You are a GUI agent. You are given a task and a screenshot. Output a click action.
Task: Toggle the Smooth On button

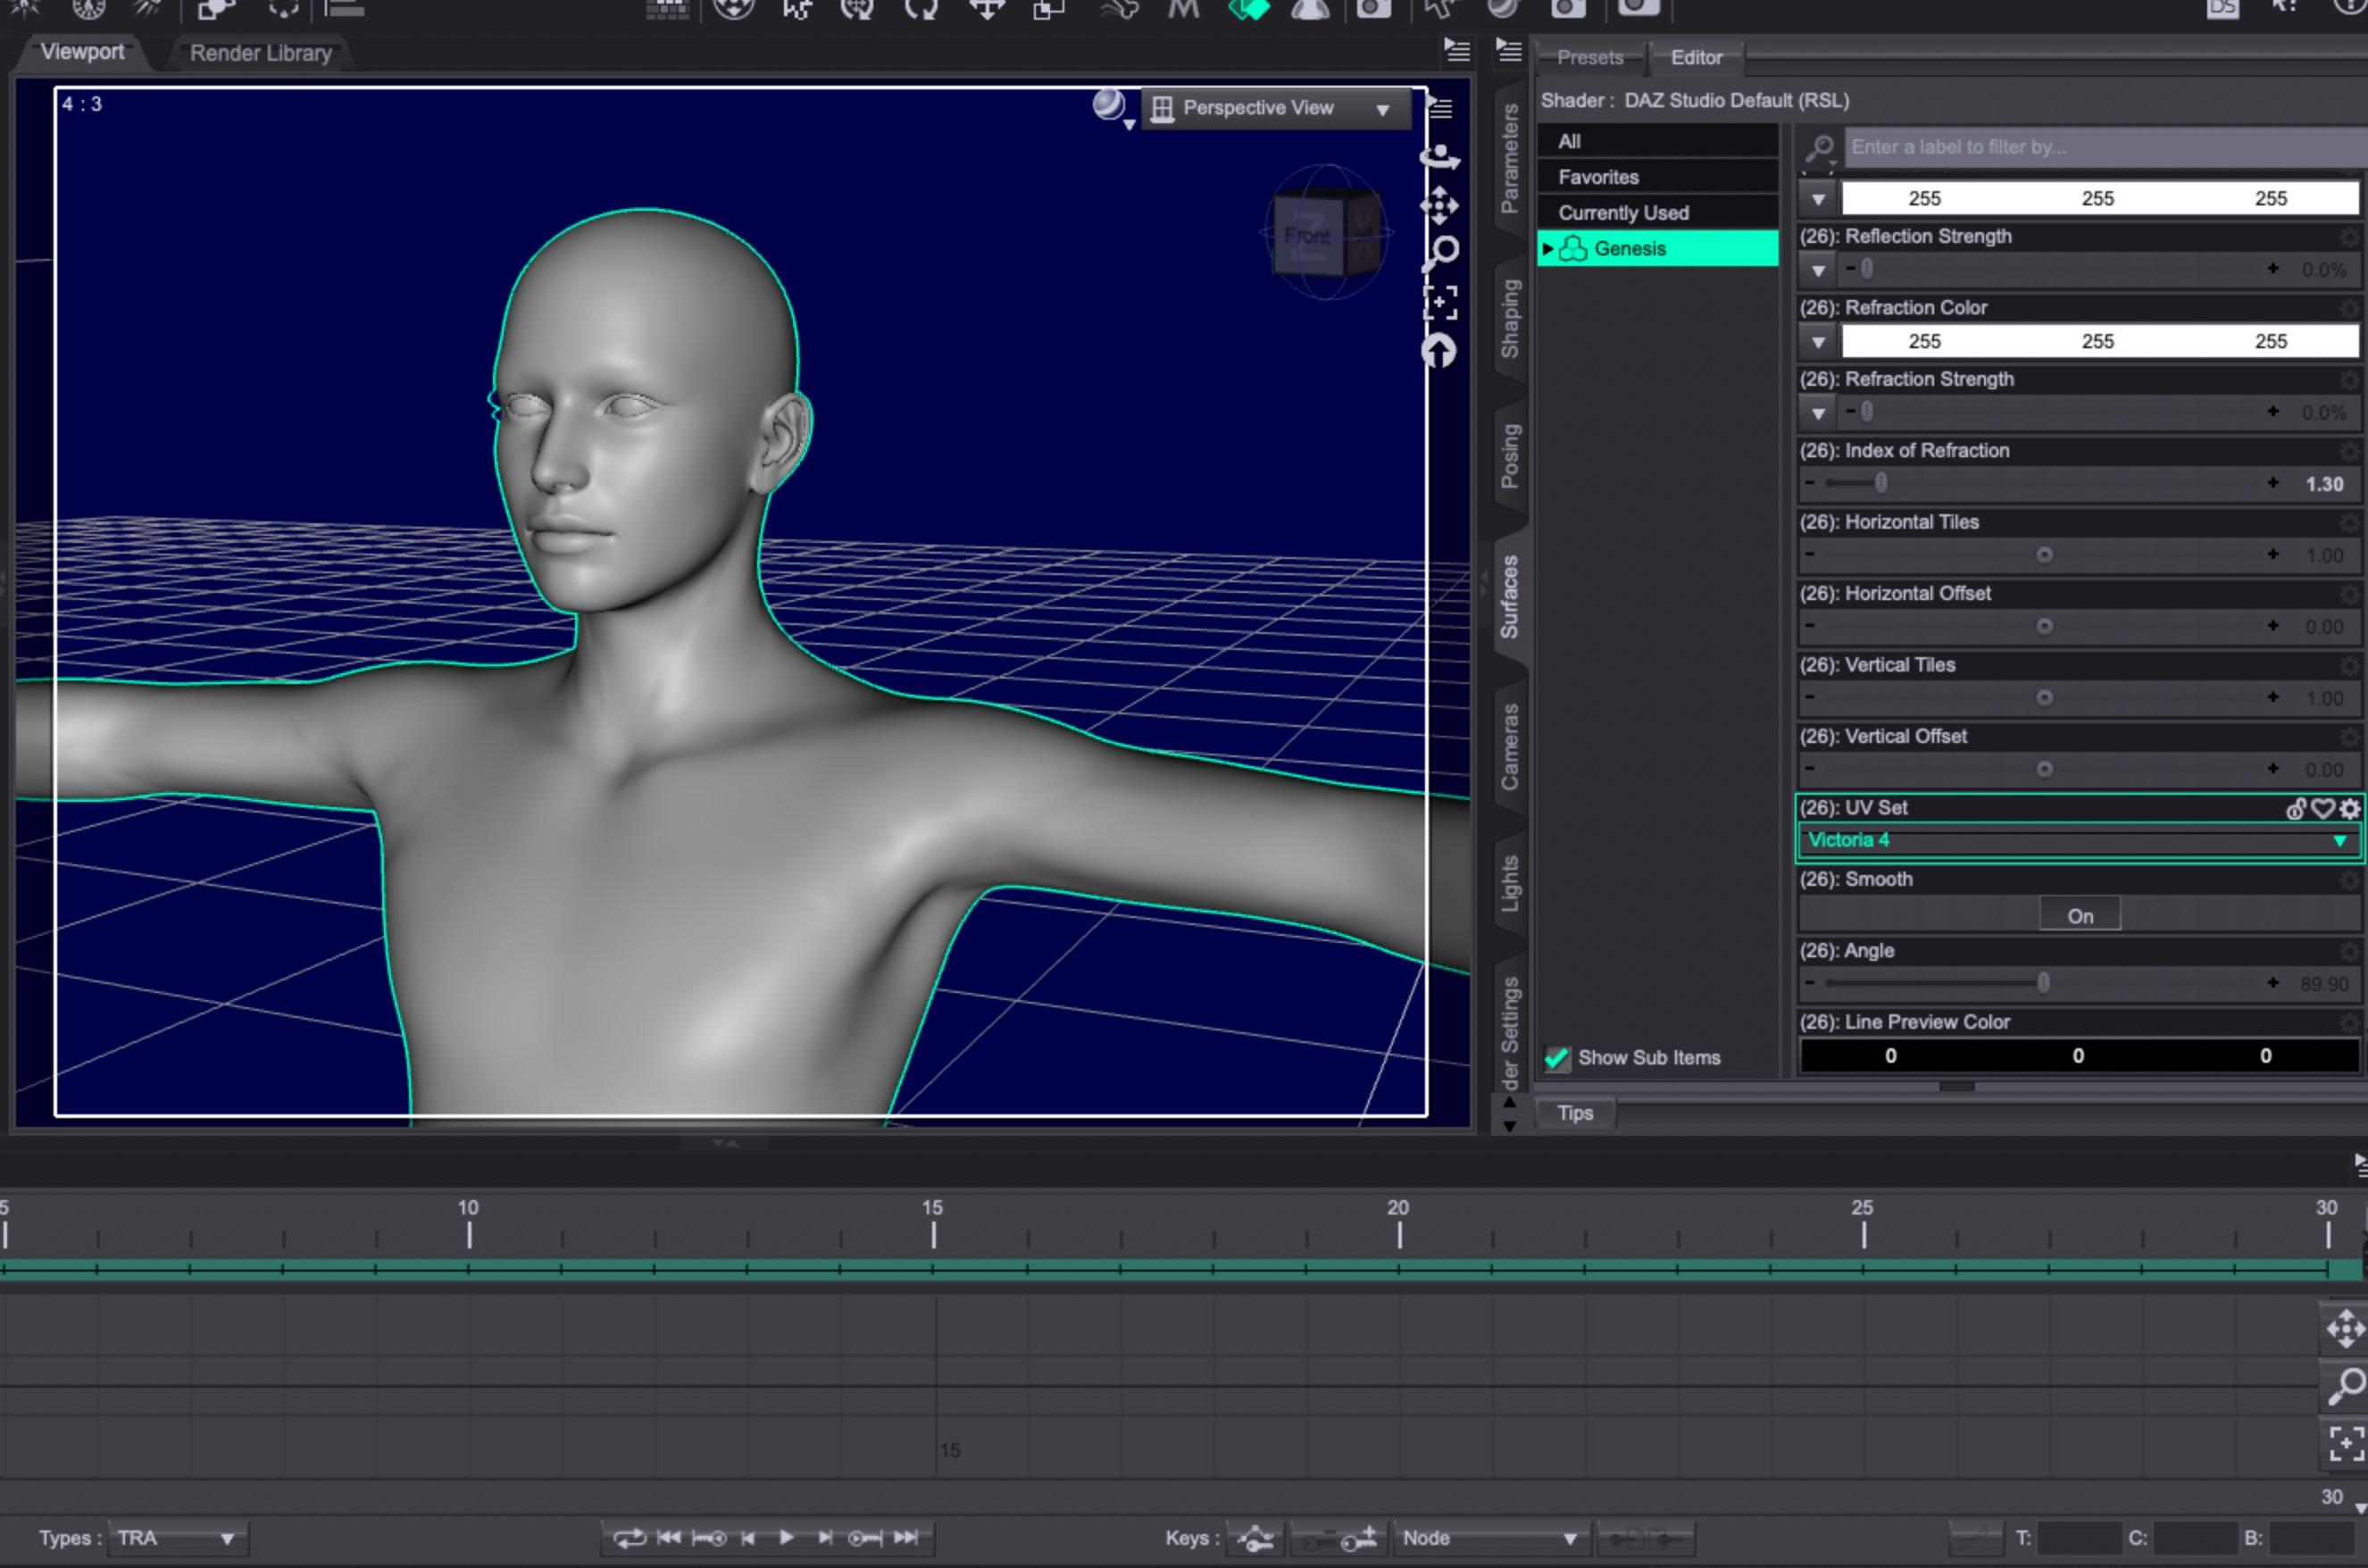tap(2080, 916)
